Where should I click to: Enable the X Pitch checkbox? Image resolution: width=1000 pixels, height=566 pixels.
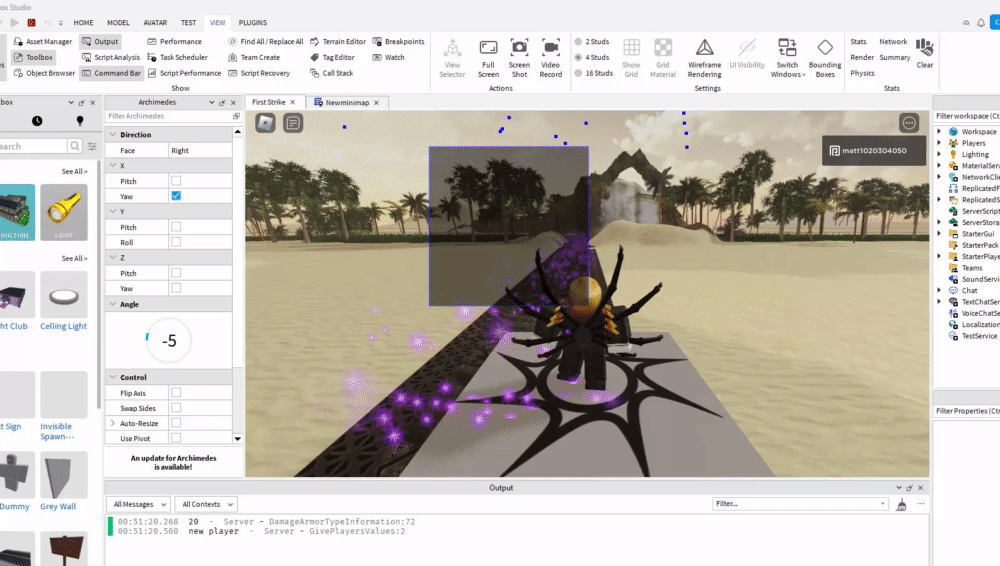[x=176, y=181]
